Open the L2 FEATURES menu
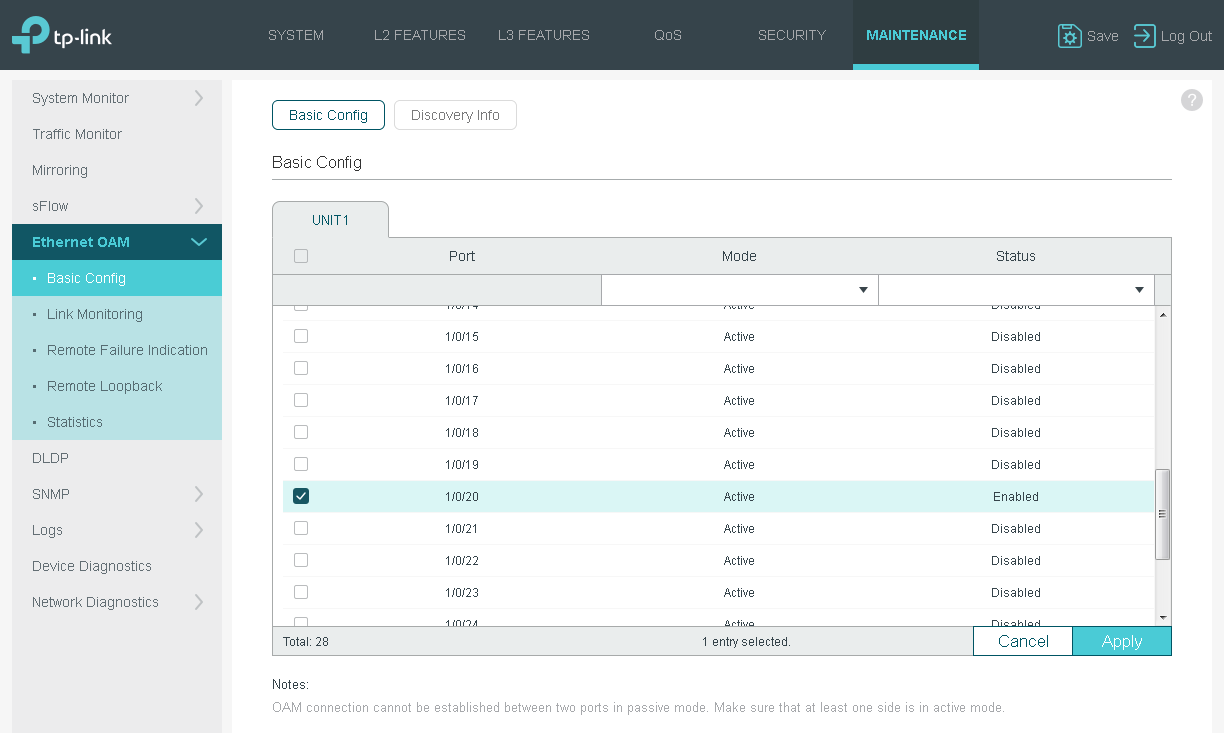 (420, 35)
